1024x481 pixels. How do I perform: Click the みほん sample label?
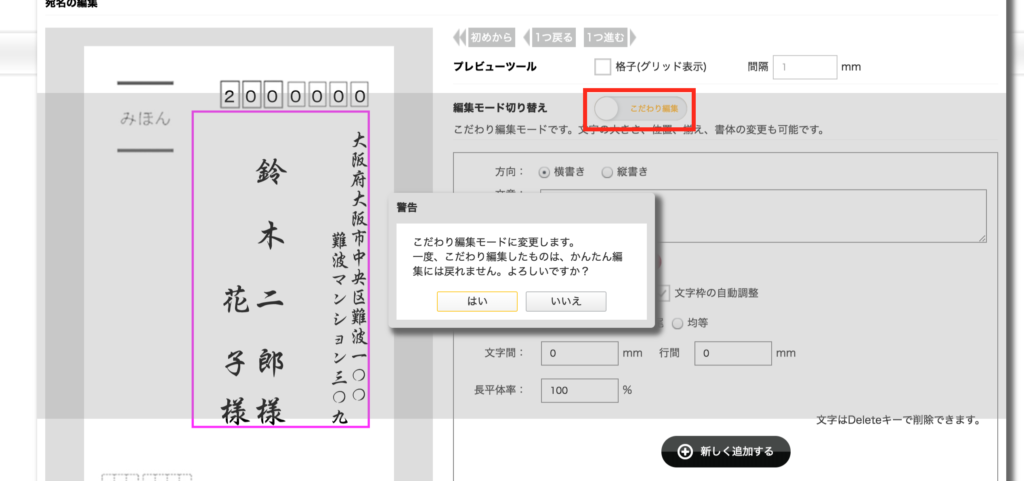pos(145,119)
